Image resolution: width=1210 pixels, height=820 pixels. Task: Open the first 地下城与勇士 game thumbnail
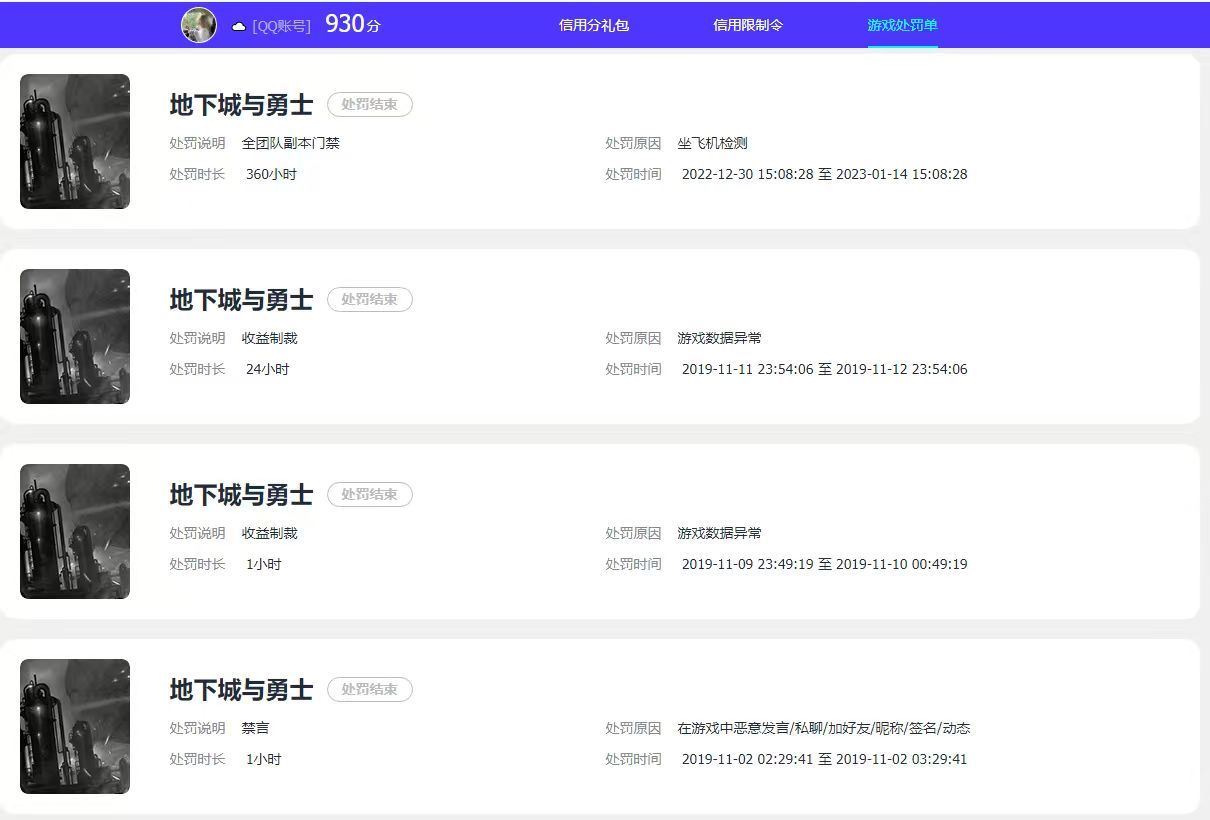[74, 141]
